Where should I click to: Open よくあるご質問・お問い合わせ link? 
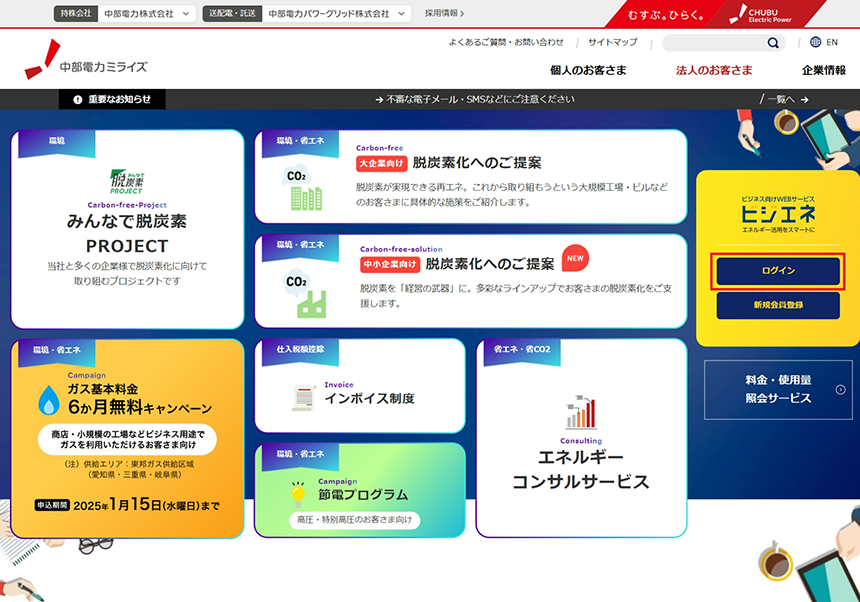click(x=506, y=42)
